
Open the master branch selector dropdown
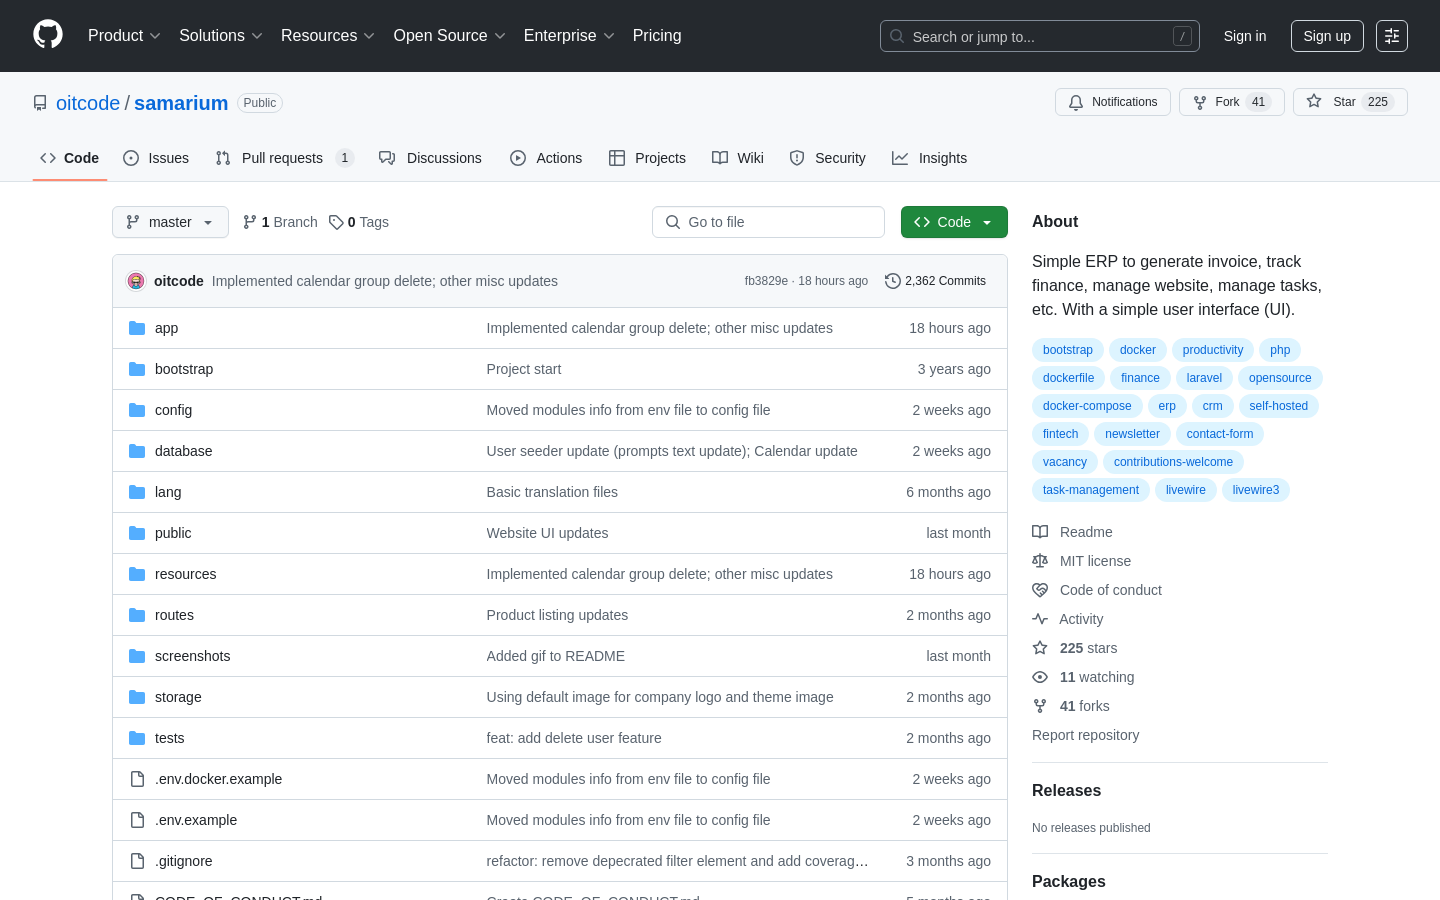(170, 222)
